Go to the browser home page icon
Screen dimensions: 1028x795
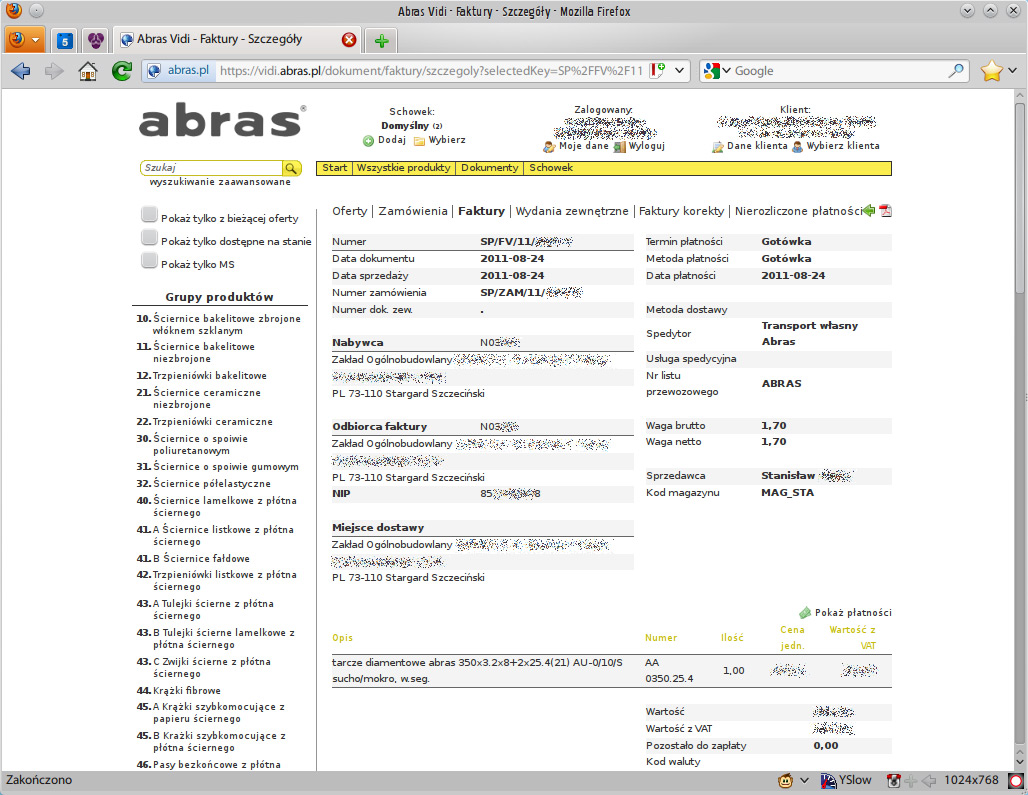click(88, 71)
